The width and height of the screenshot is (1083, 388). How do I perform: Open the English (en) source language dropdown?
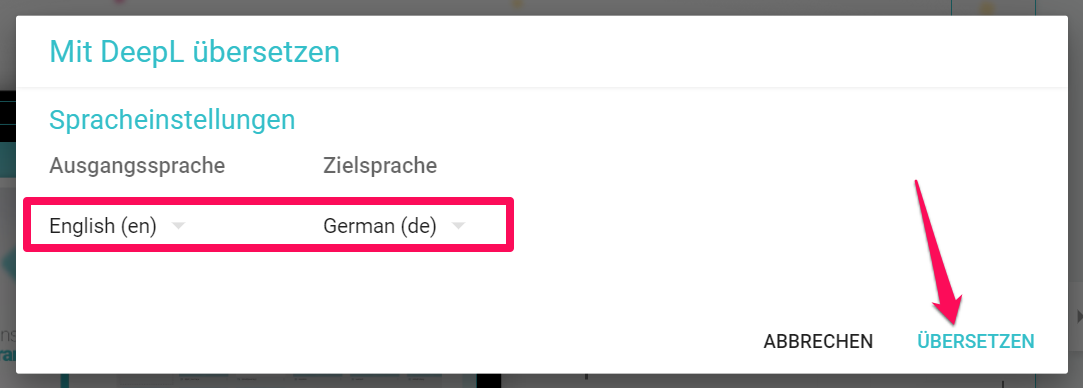[x=117, y=226]
